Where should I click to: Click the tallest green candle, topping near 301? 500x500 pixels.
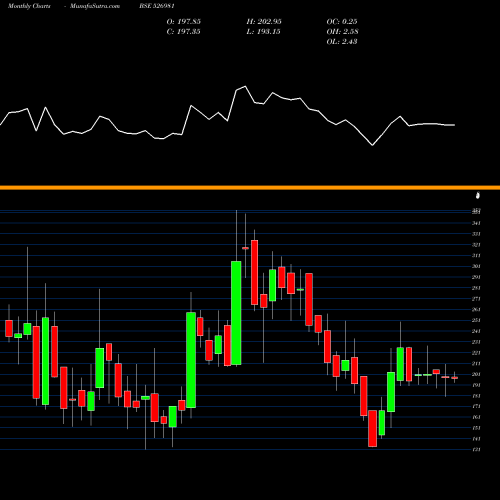(236, 313)
